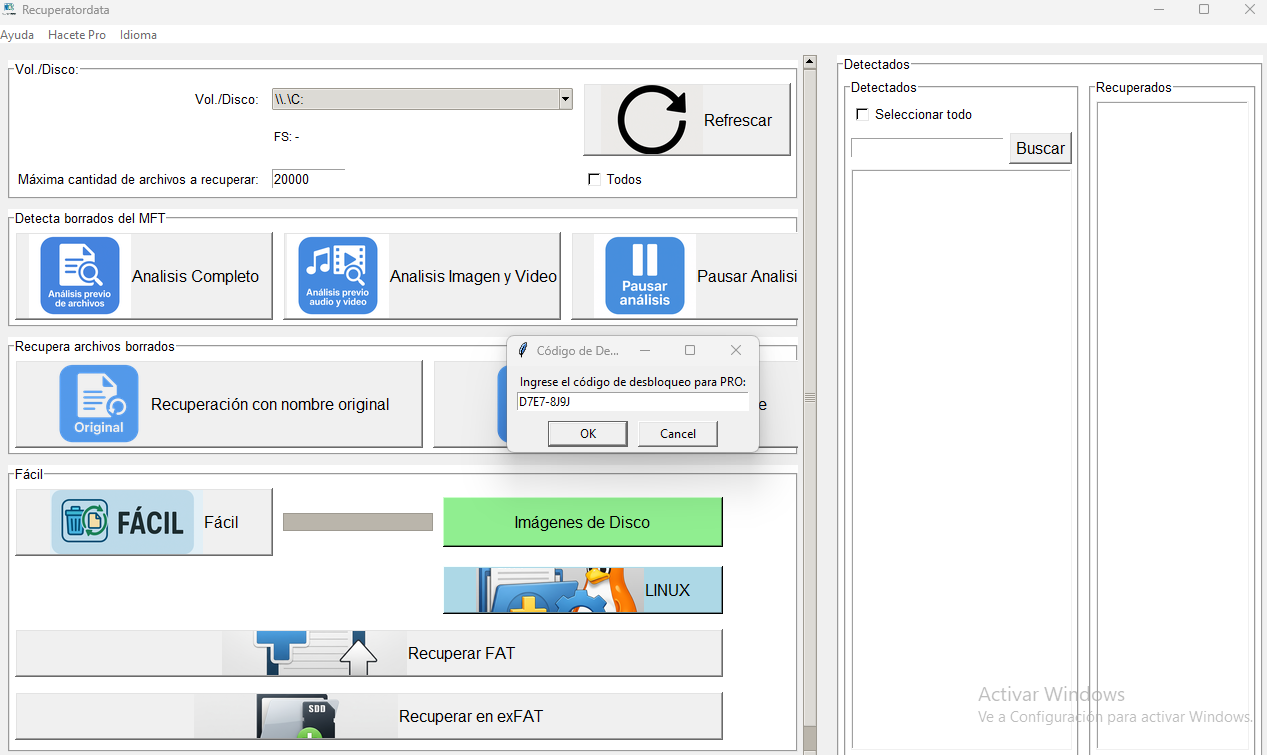
Task: Click the SDD card exFAT icon
Action: pyautogui.click(x=297, y=716)
